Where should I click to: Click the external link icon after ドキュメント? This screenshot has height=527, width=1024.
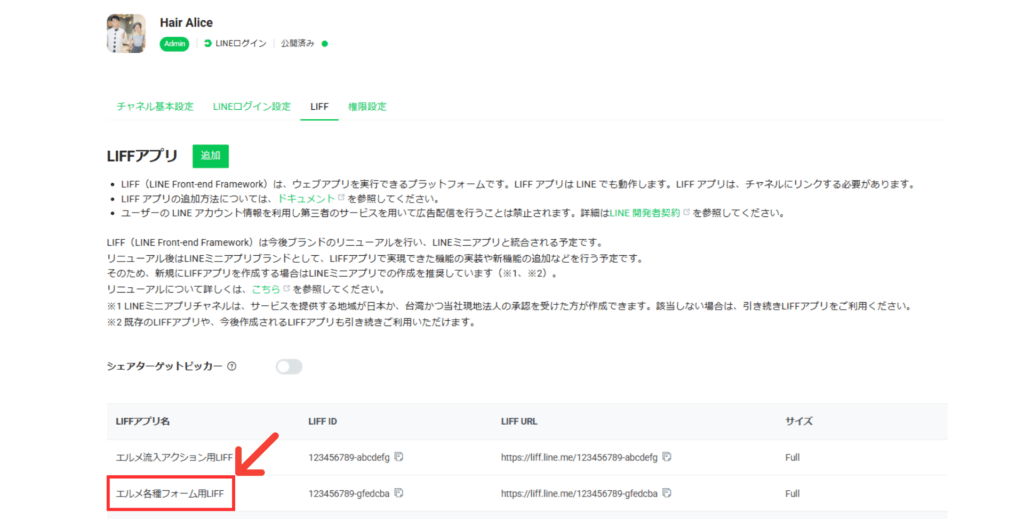340,199
